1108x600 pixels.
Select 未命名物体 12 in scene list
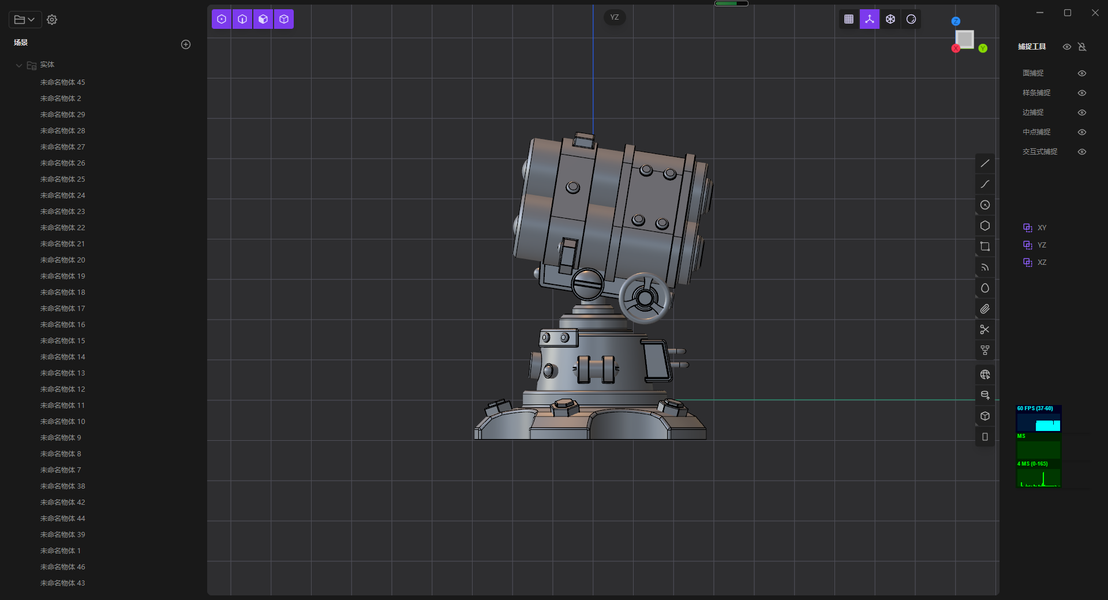pyautogui.click(x=62, y=389)
